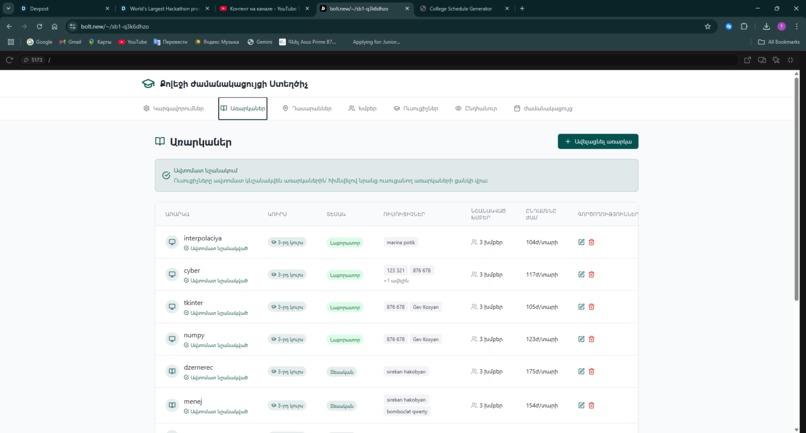The height and width of the screenshot is (433, 806).
Task: Click the preview path field after 5173
Action: (x=391, y=60)
